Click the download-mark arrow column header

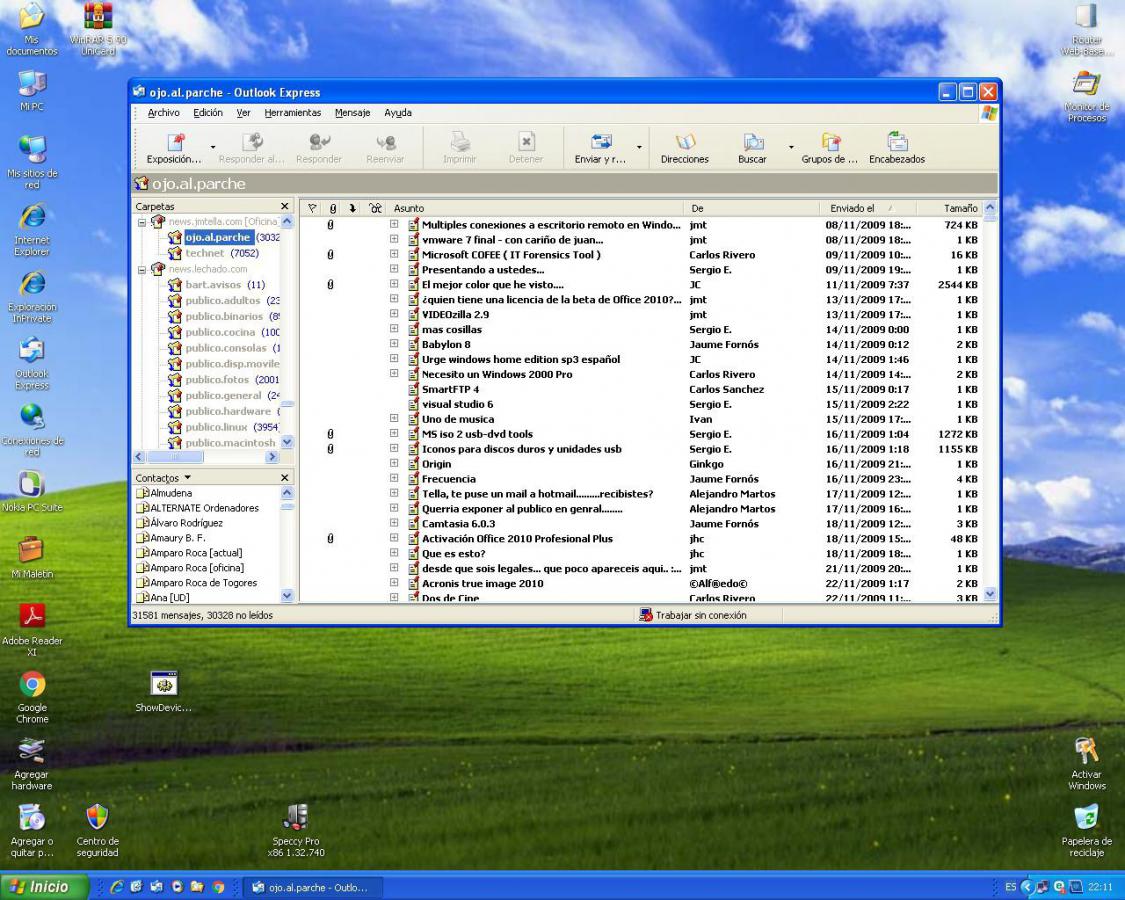352,208
